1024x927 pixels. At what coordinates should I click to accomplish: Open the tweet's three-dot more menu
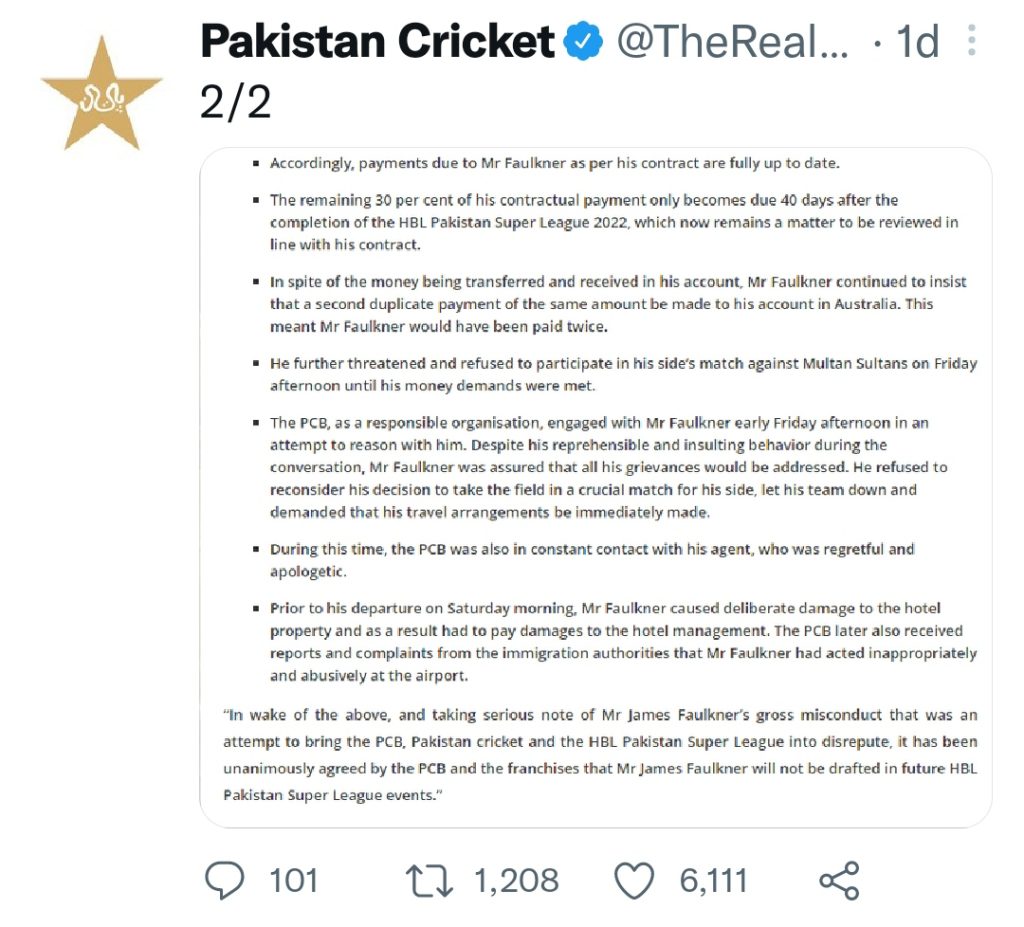[972, 41]
